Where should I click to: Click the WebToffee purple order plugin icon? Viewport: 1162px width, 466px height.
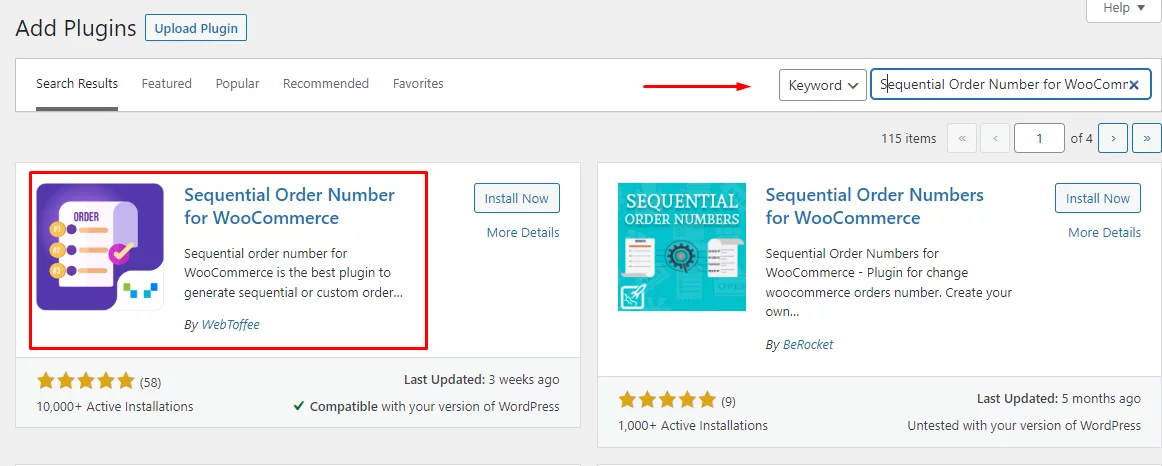coord(100,247)
